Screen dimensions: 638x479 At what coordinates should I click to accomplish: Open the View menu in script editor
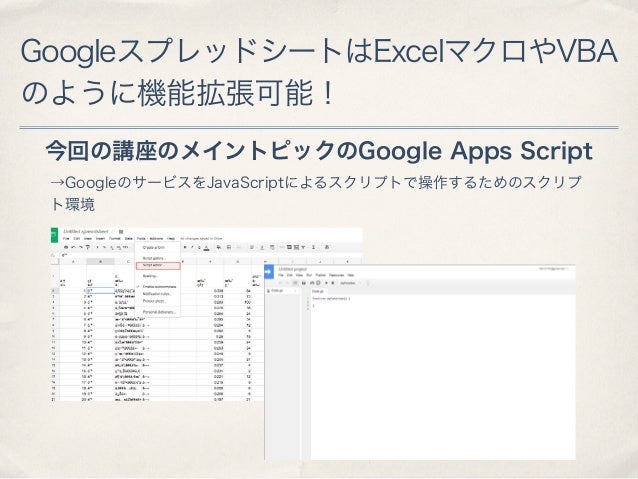pos(299,275)
